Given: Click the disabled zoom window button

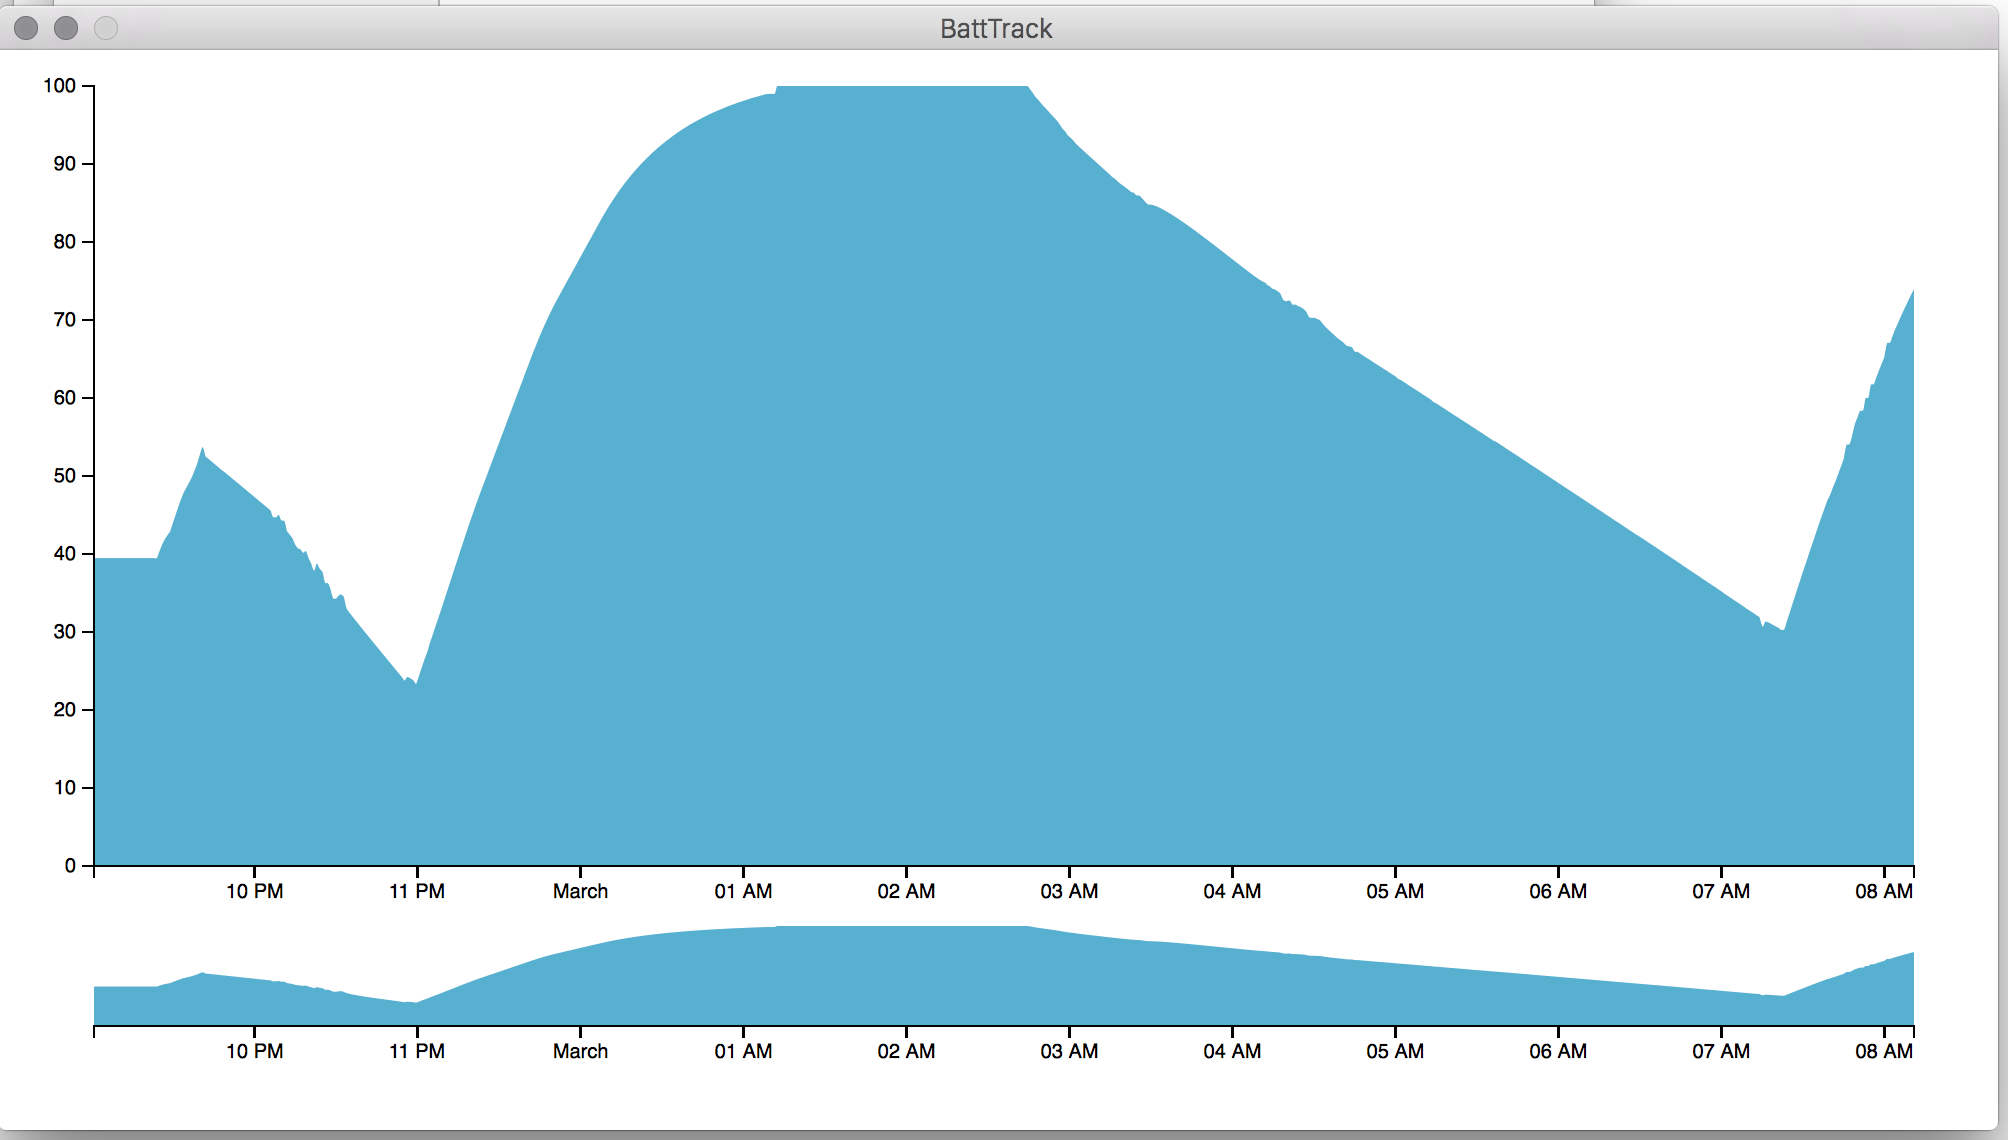Looking at the screenshot, I should click(106, 28).
